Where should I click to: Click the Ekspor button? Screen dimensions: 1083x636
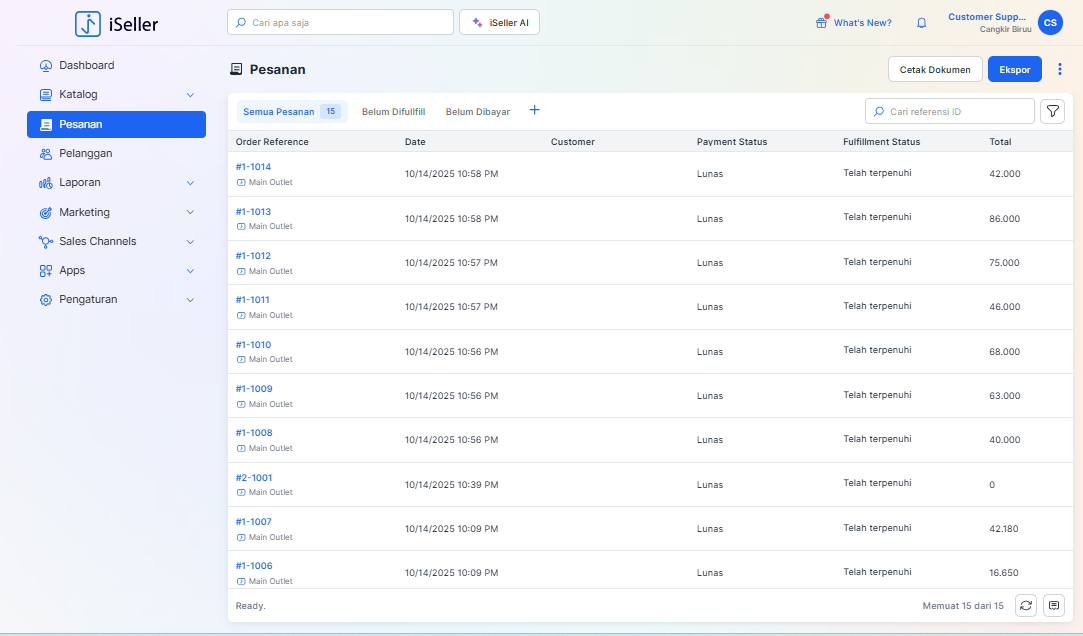tap(1014, 69)
